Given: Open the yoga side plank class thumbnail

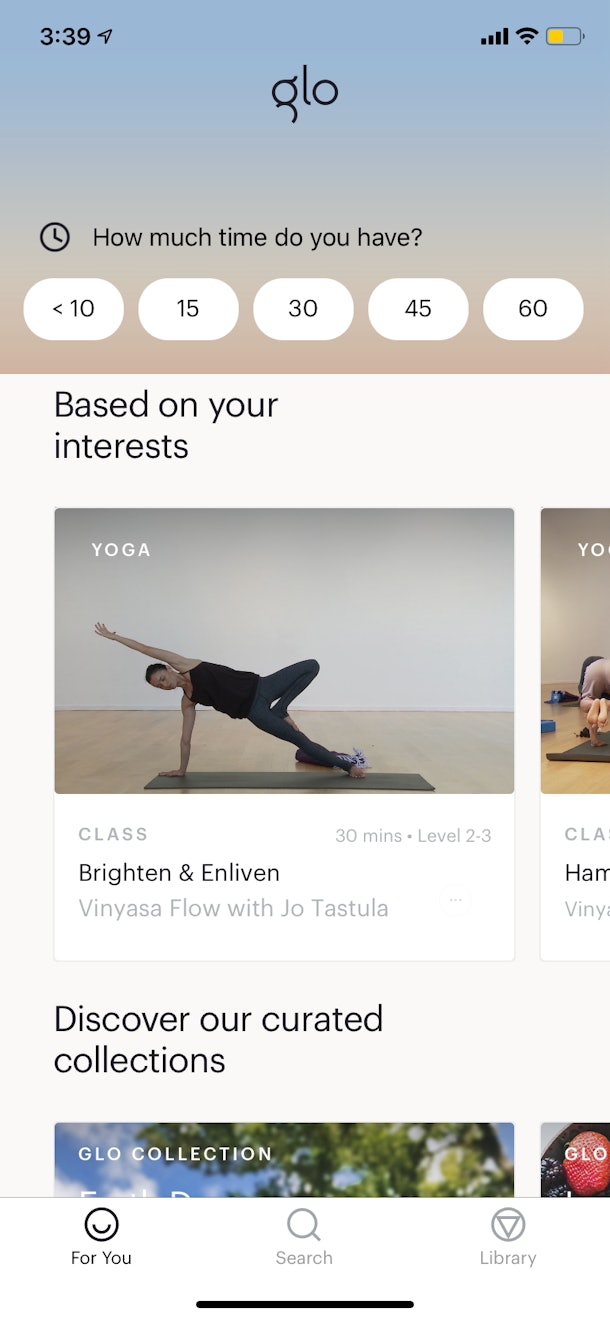Looking at the screenshot, I should coord(285,651).
